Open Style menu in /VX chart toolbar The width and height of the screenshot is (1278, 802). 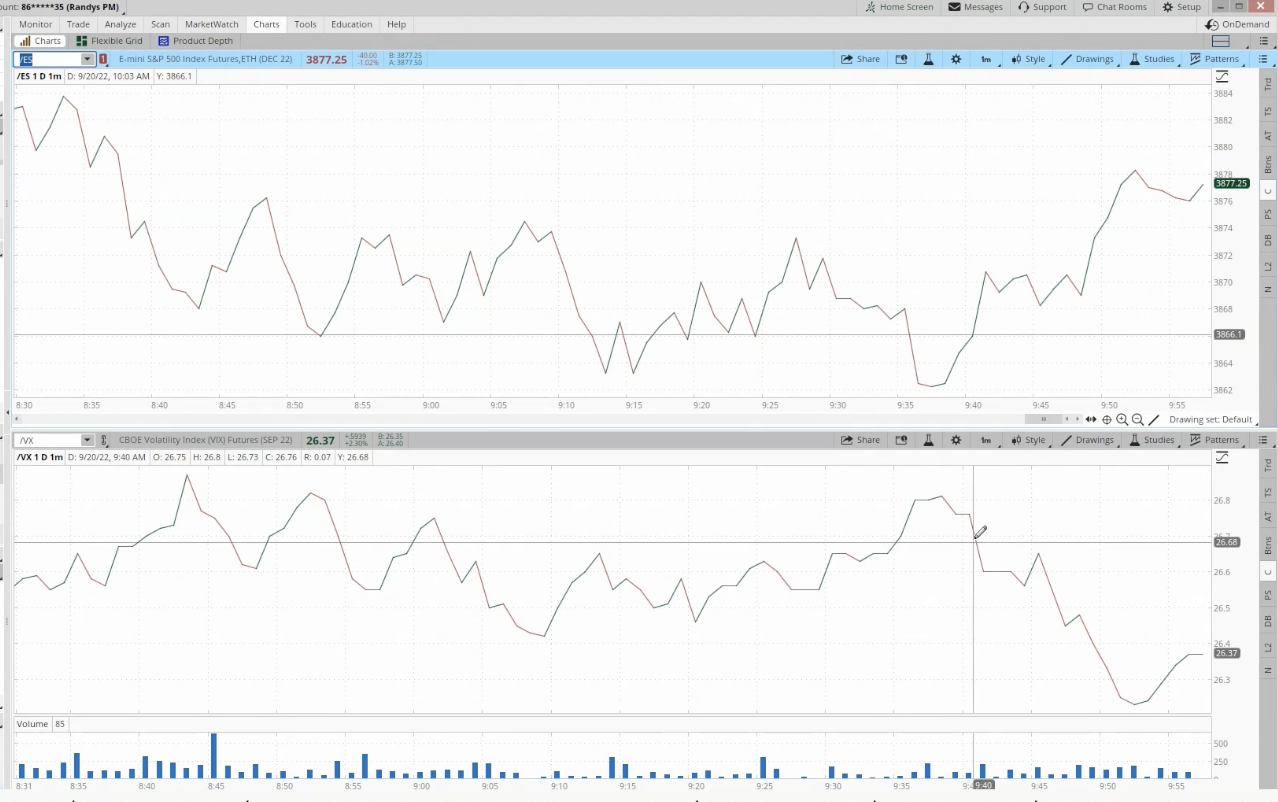point(1028,440)
